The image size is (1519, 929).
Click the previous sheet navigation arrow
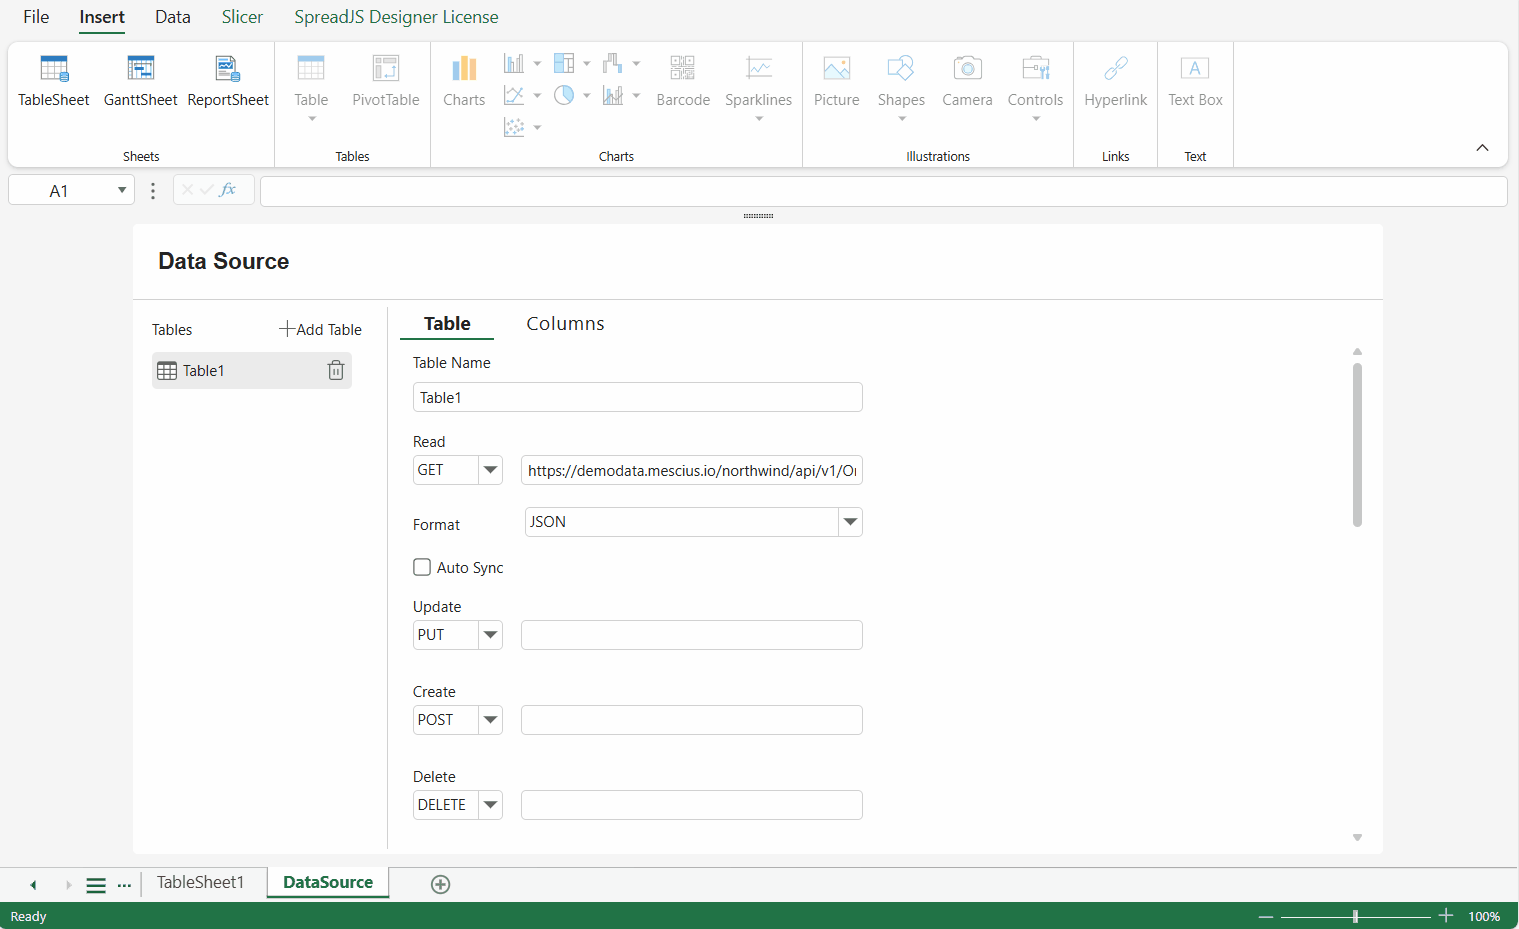click(33, 885)
